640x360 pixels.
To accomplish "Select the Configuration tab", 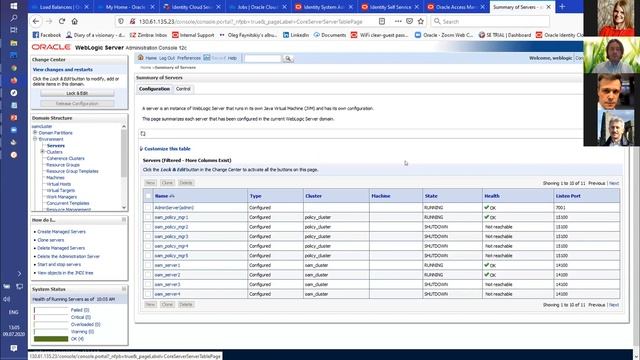I will 154,89.
